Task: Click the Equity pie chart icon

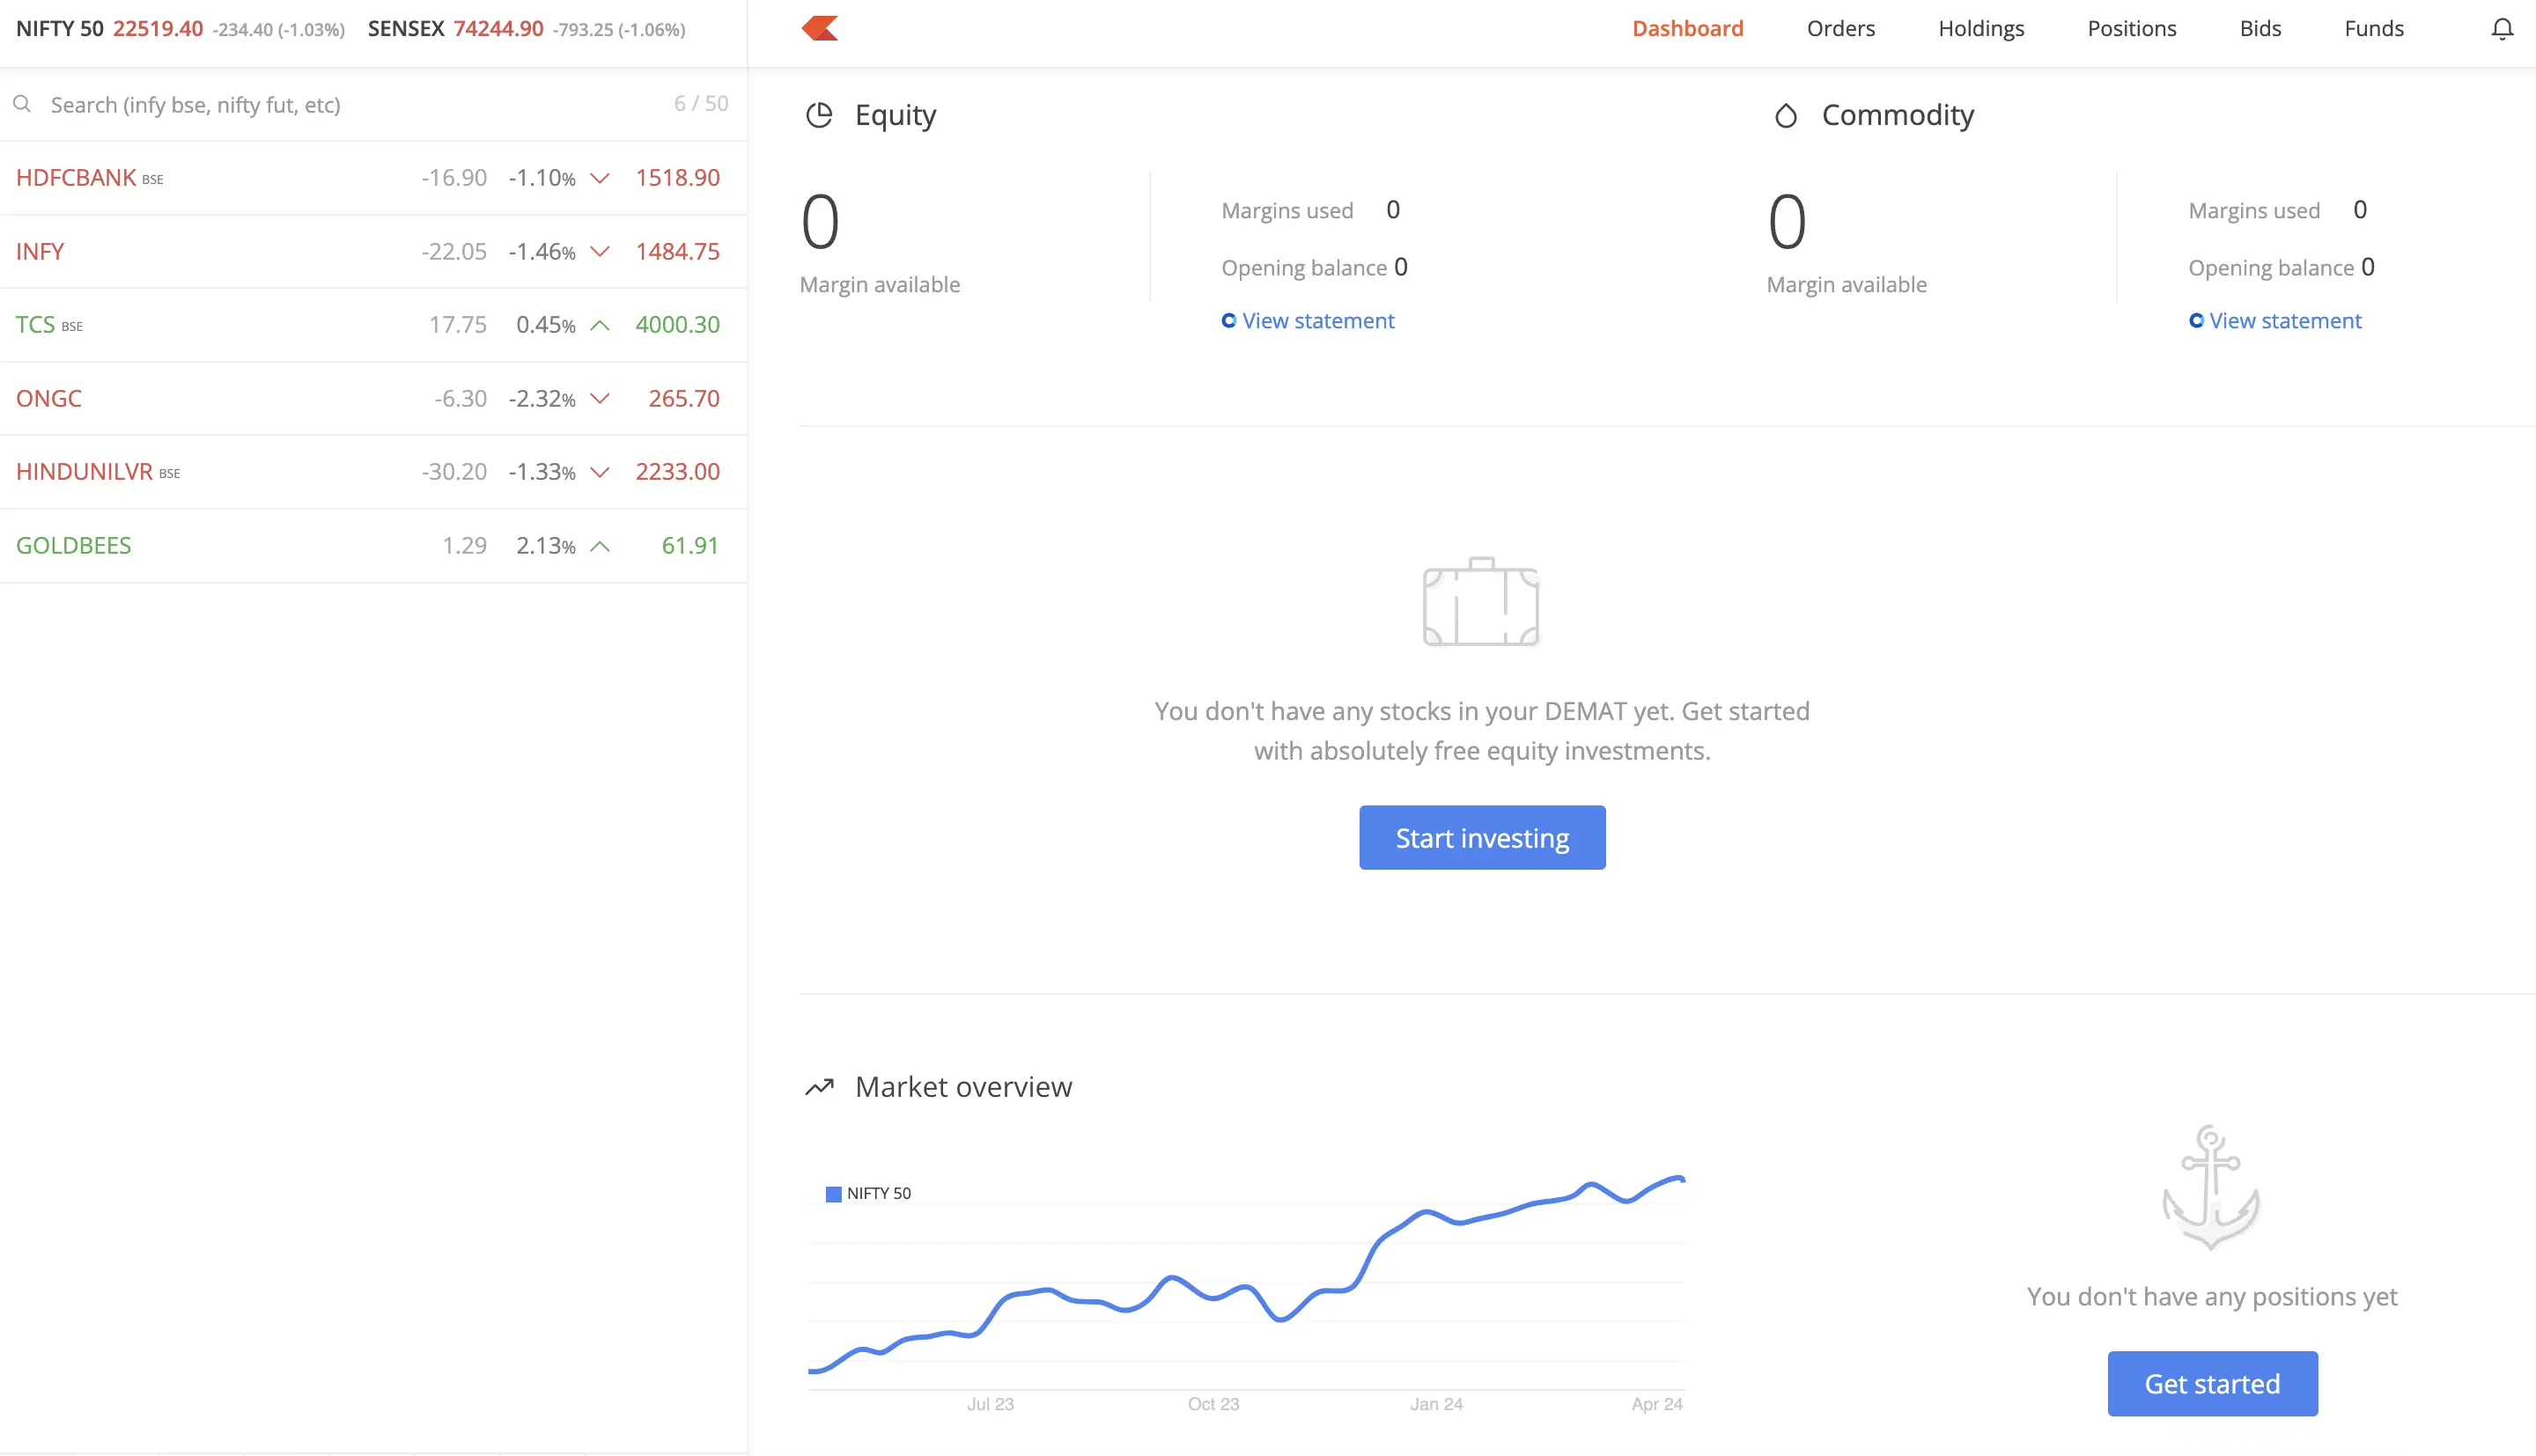Action: pos(819,115)
